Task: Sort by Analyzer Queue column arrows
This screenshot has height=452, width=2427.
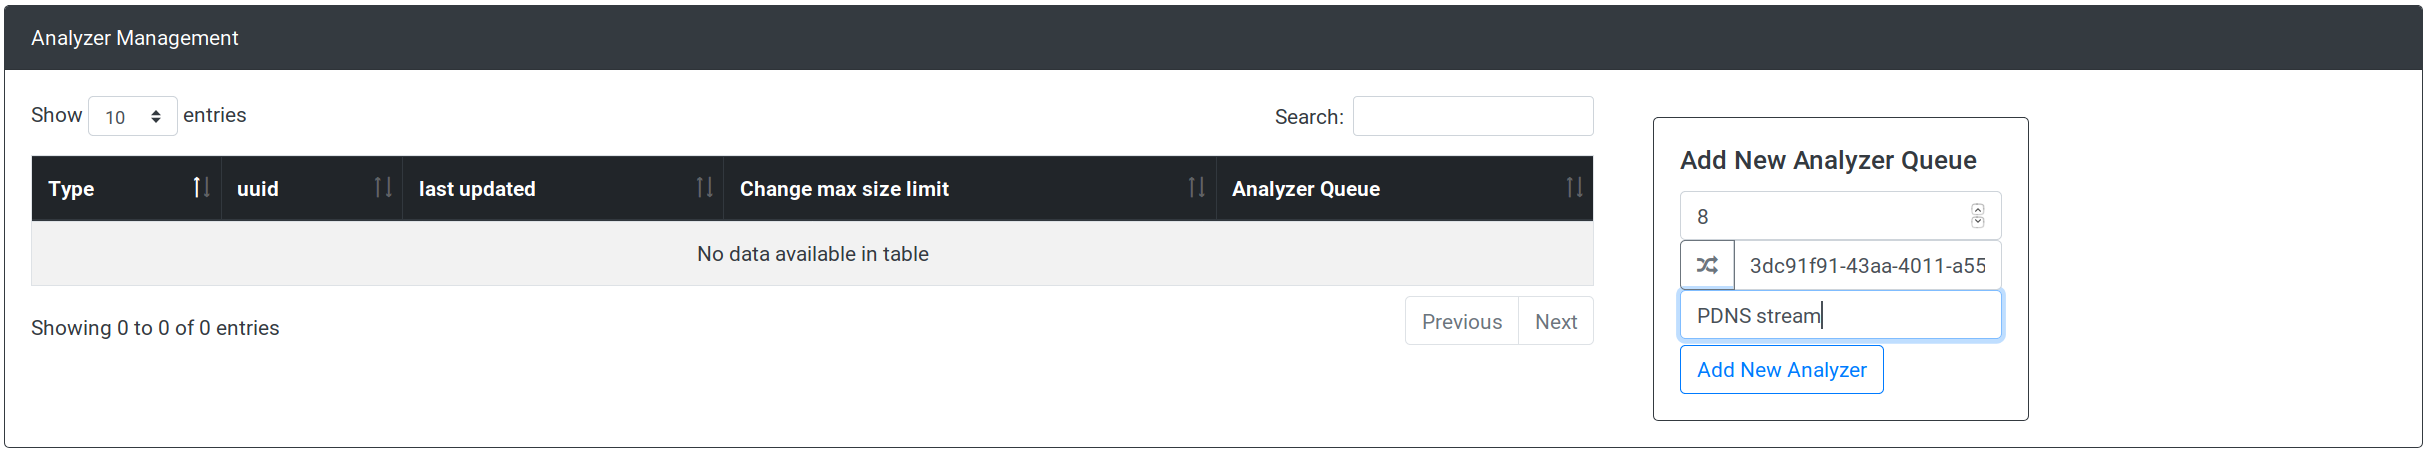Action: pos(1574,187)
